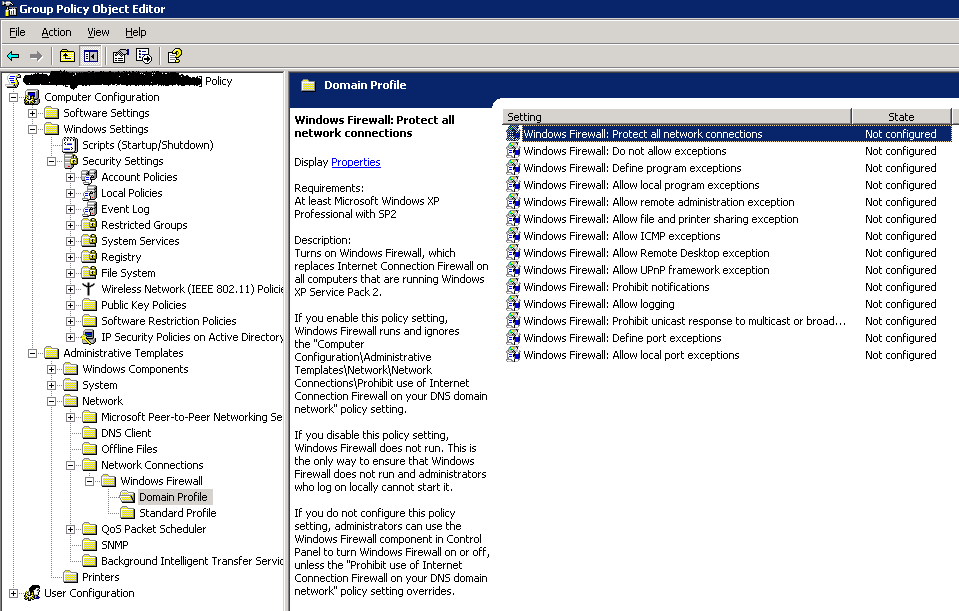The width and height of the screenshot is (959, 611).
Task: Click the Security Settings icon
Action: coord(70,161)
